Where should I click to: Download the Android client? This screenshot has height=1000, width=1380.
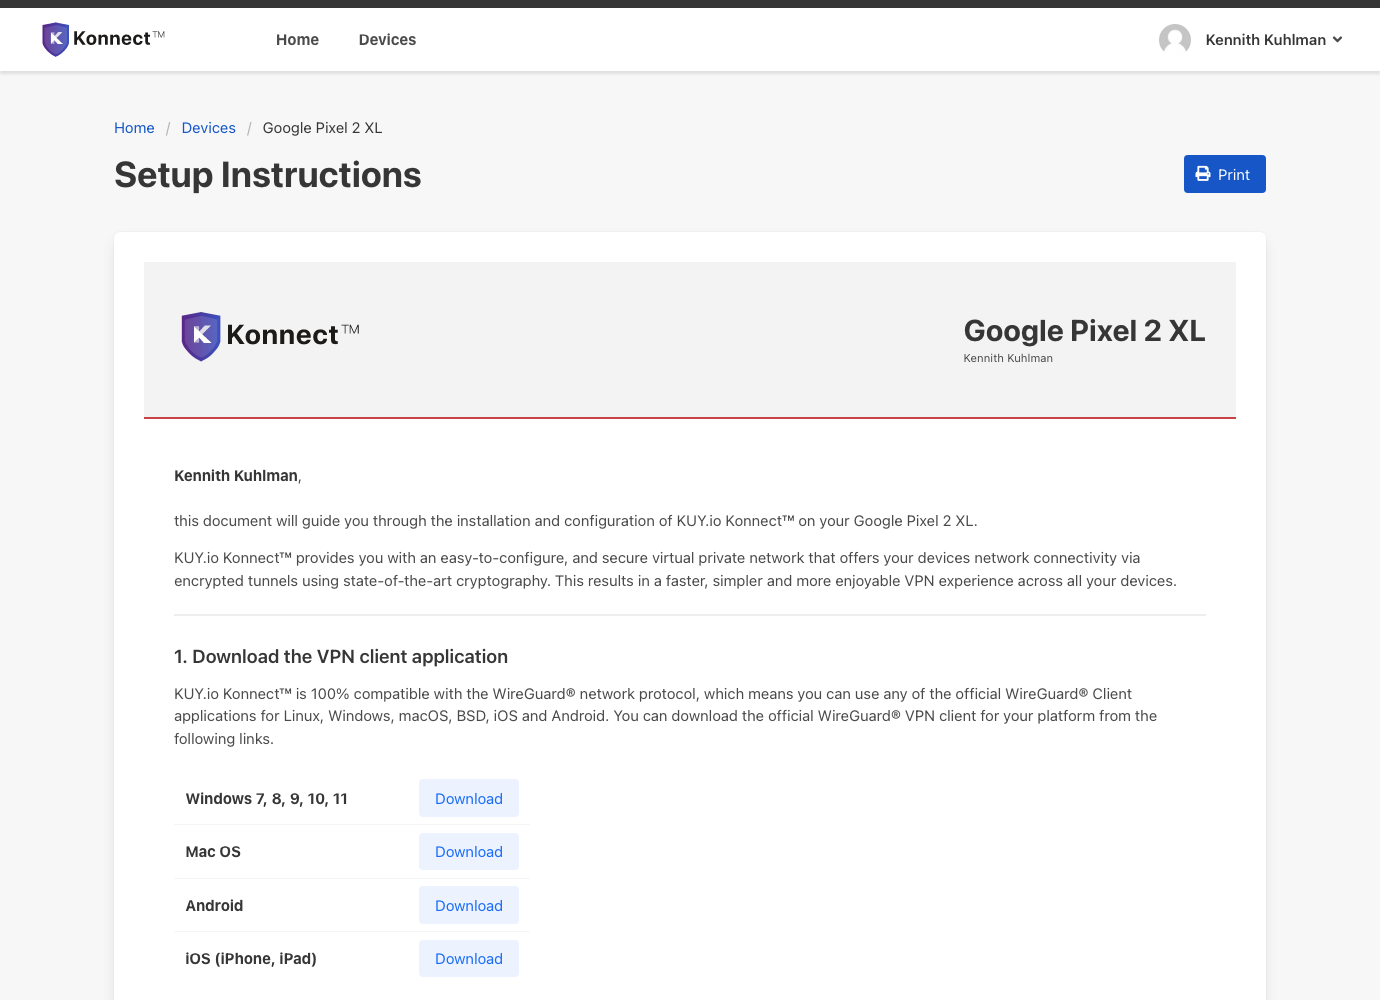point(469,905)
